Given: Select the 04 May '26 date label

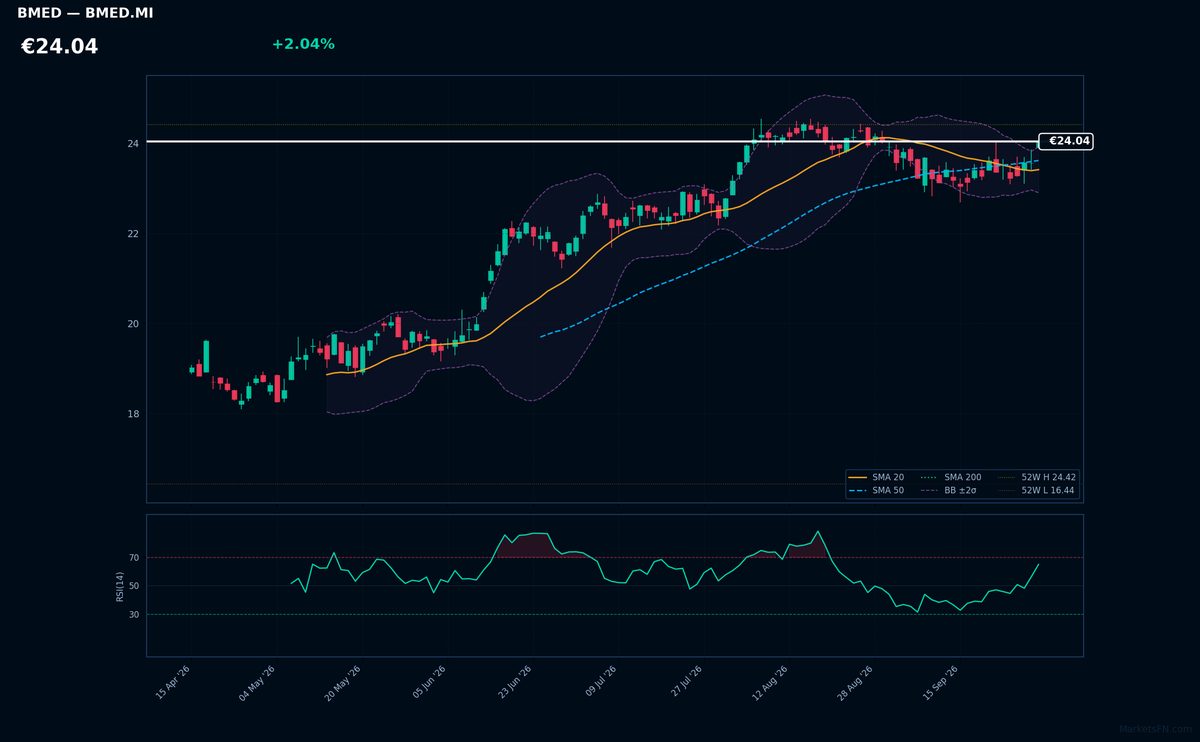Looking at the screenshot, I should click(256, 684).
